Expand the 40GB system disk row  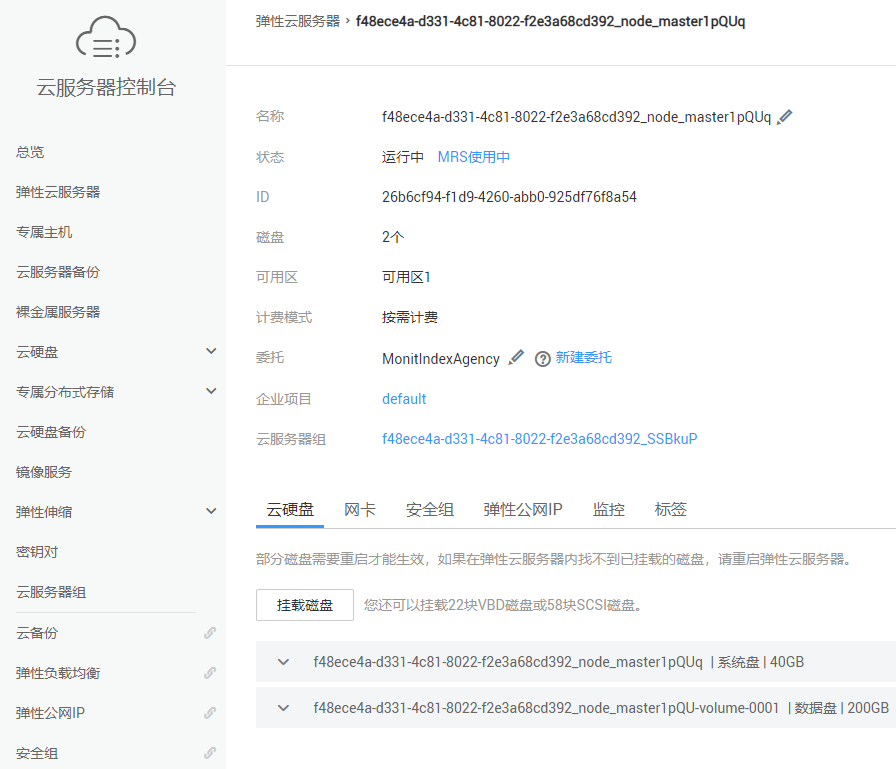click(x=284, y=662)
